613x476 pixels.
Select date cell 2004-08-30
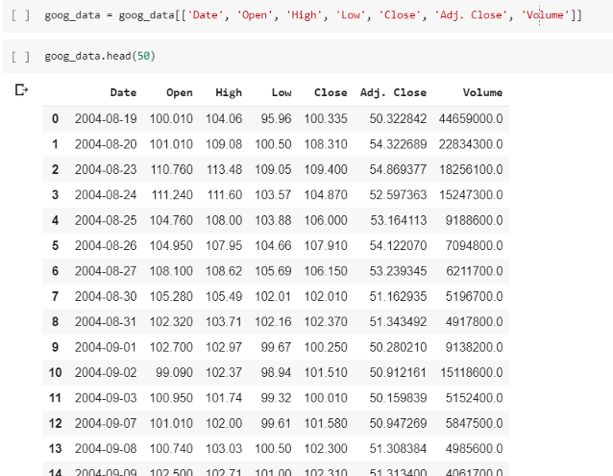click(x=106, y=296)
